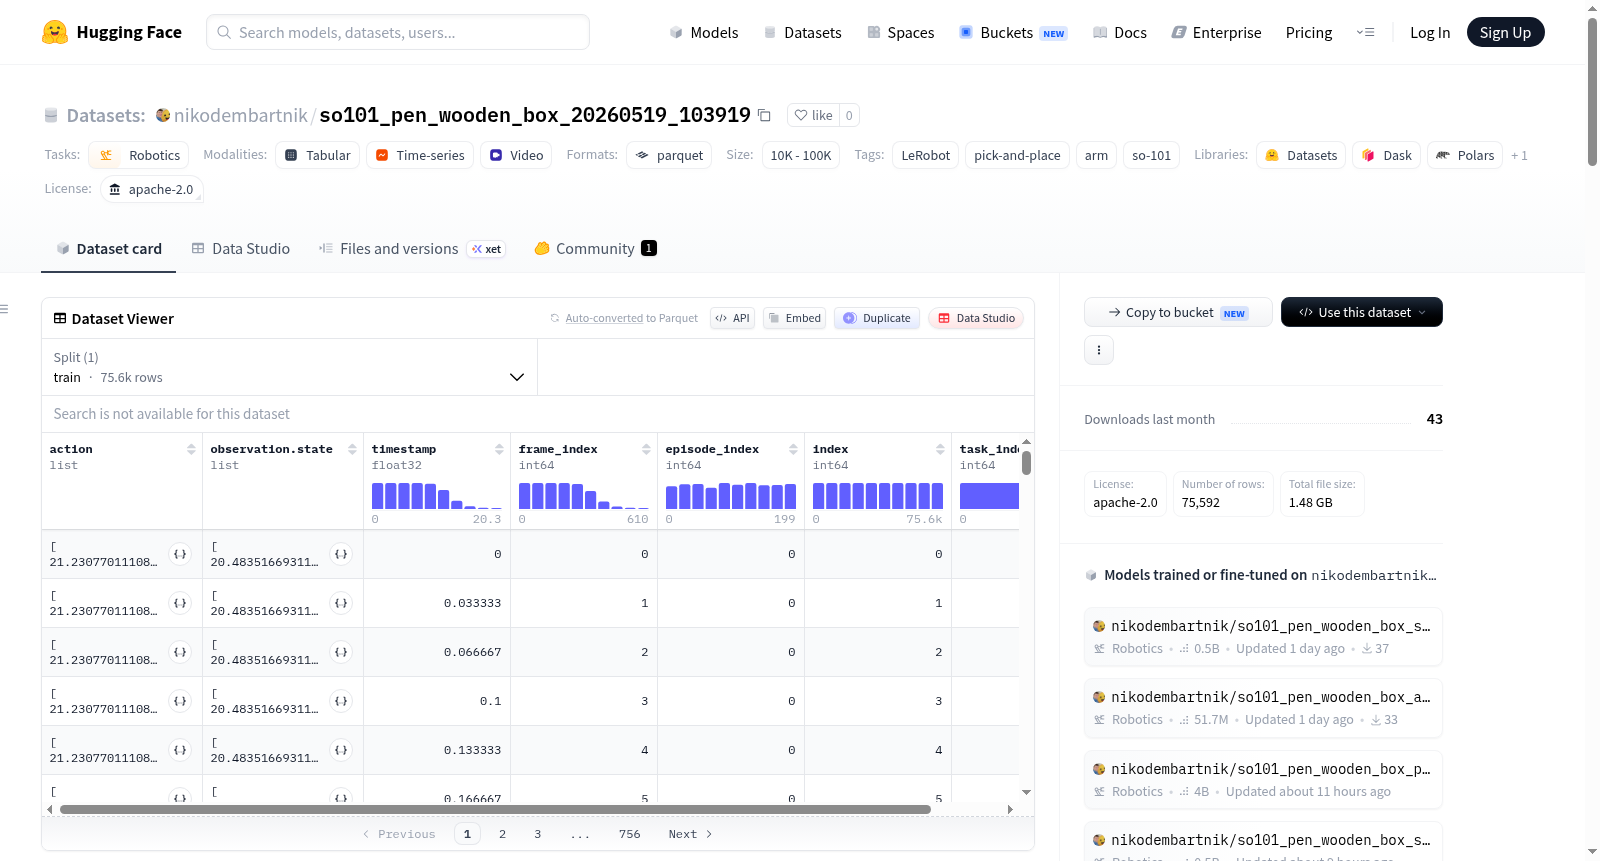Open the Community tab
Viewport: 1600px width, 861px height.
[596, 249]
